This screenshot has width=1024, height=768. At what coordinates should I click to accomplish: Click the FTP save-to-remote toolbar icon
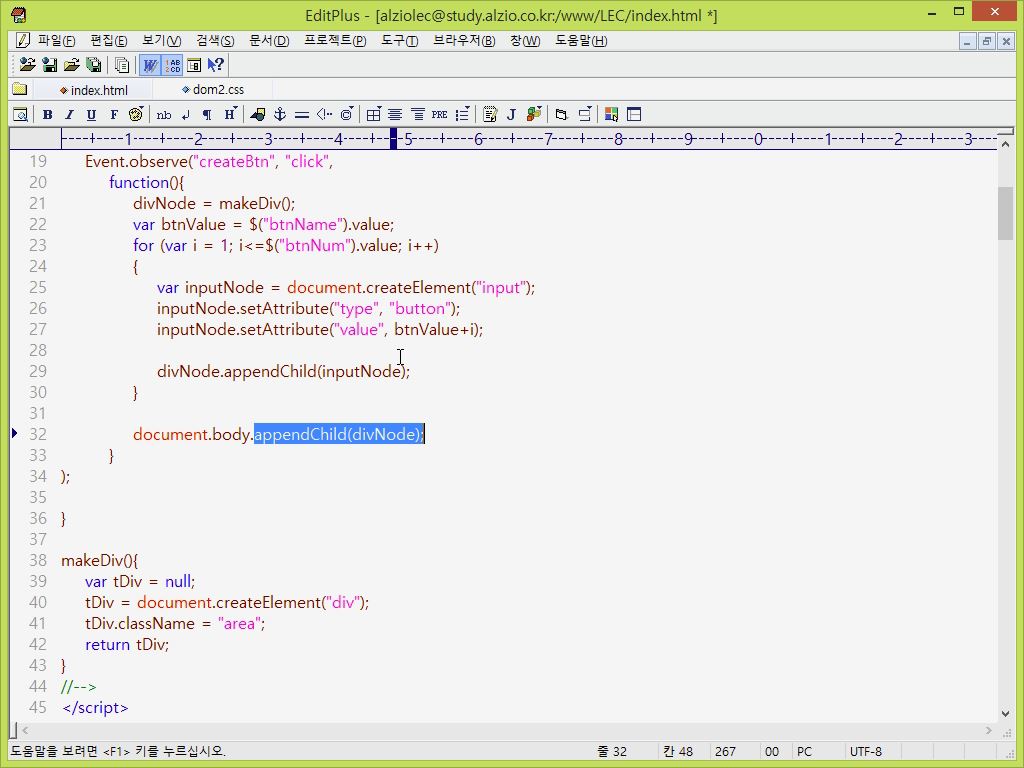[50, 65]
